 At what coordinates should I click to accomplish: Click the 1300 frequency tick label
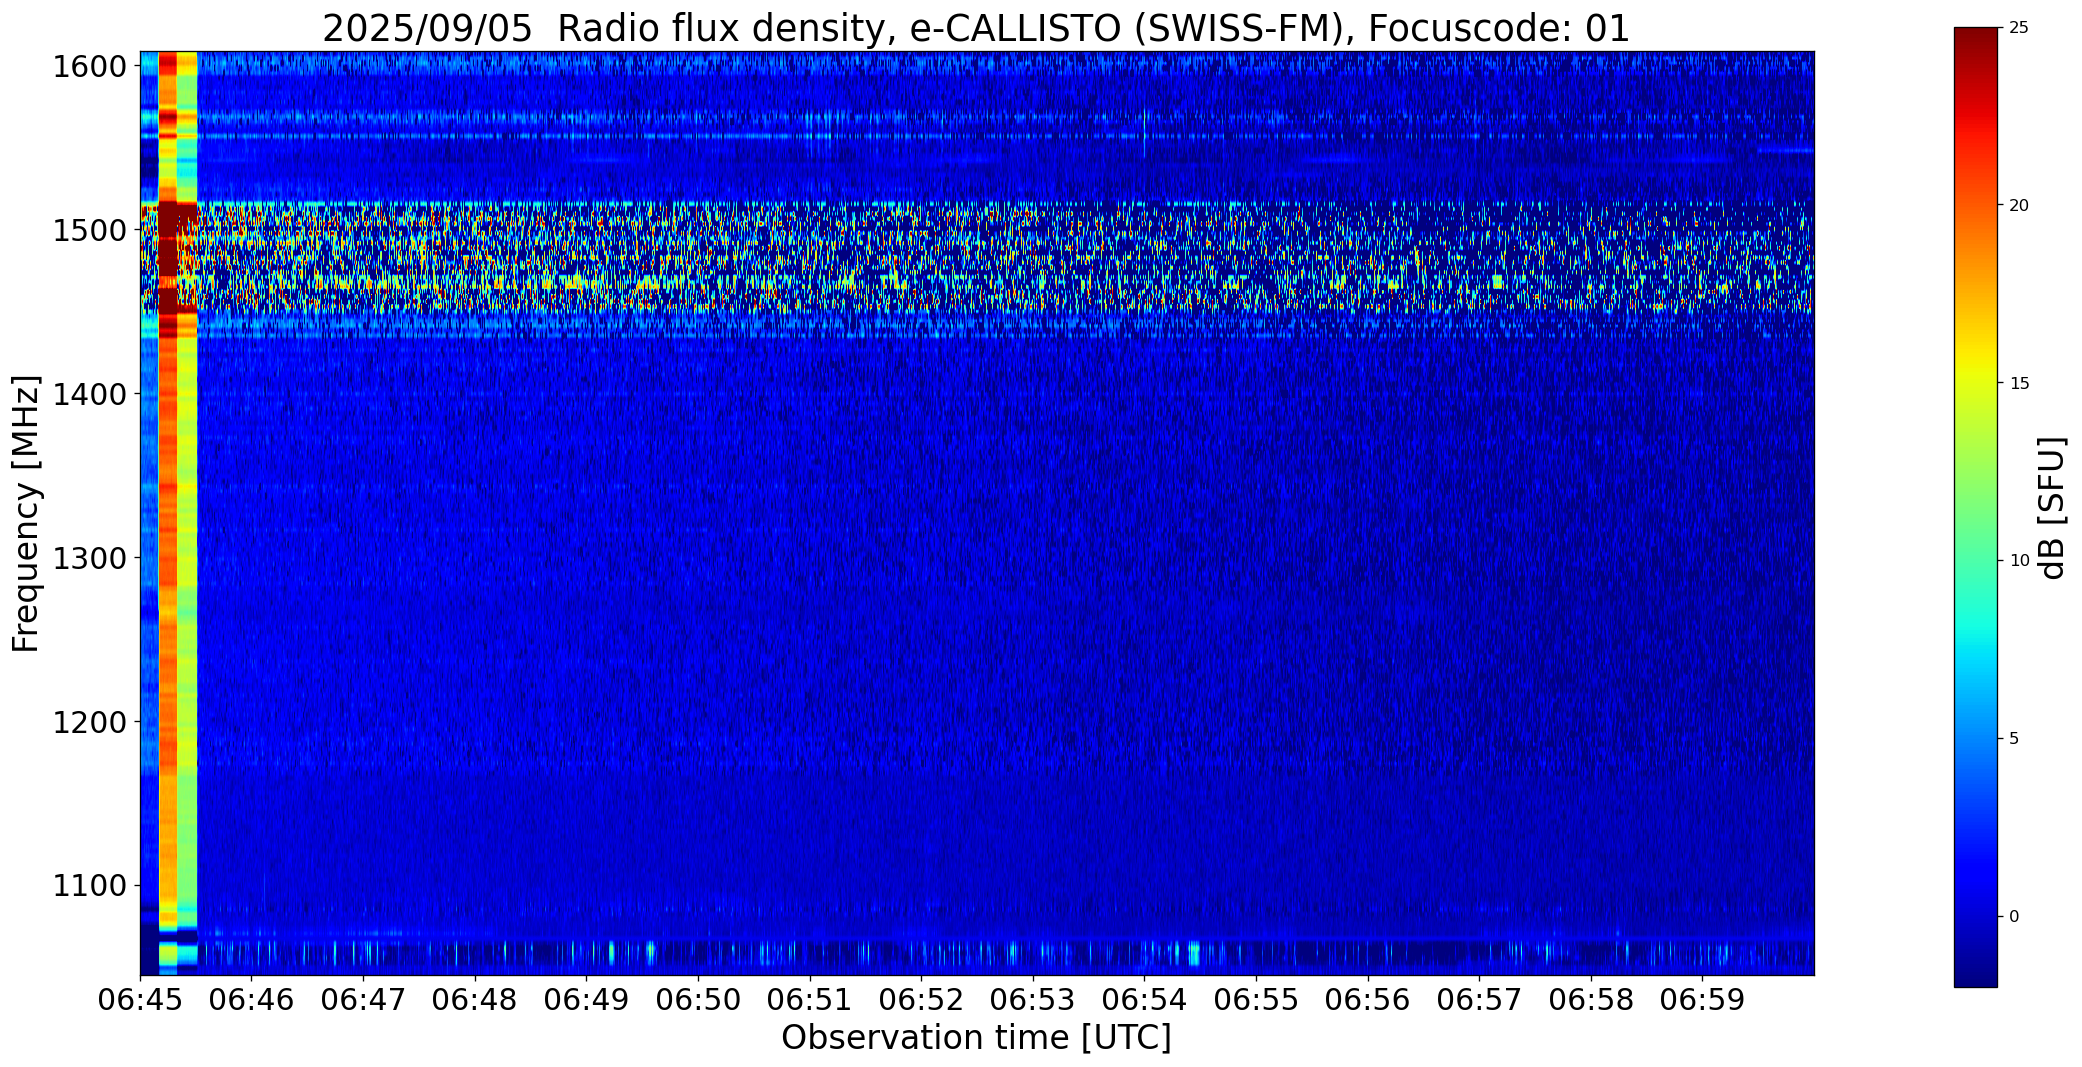pyautogui.click(x=89, y=558)
